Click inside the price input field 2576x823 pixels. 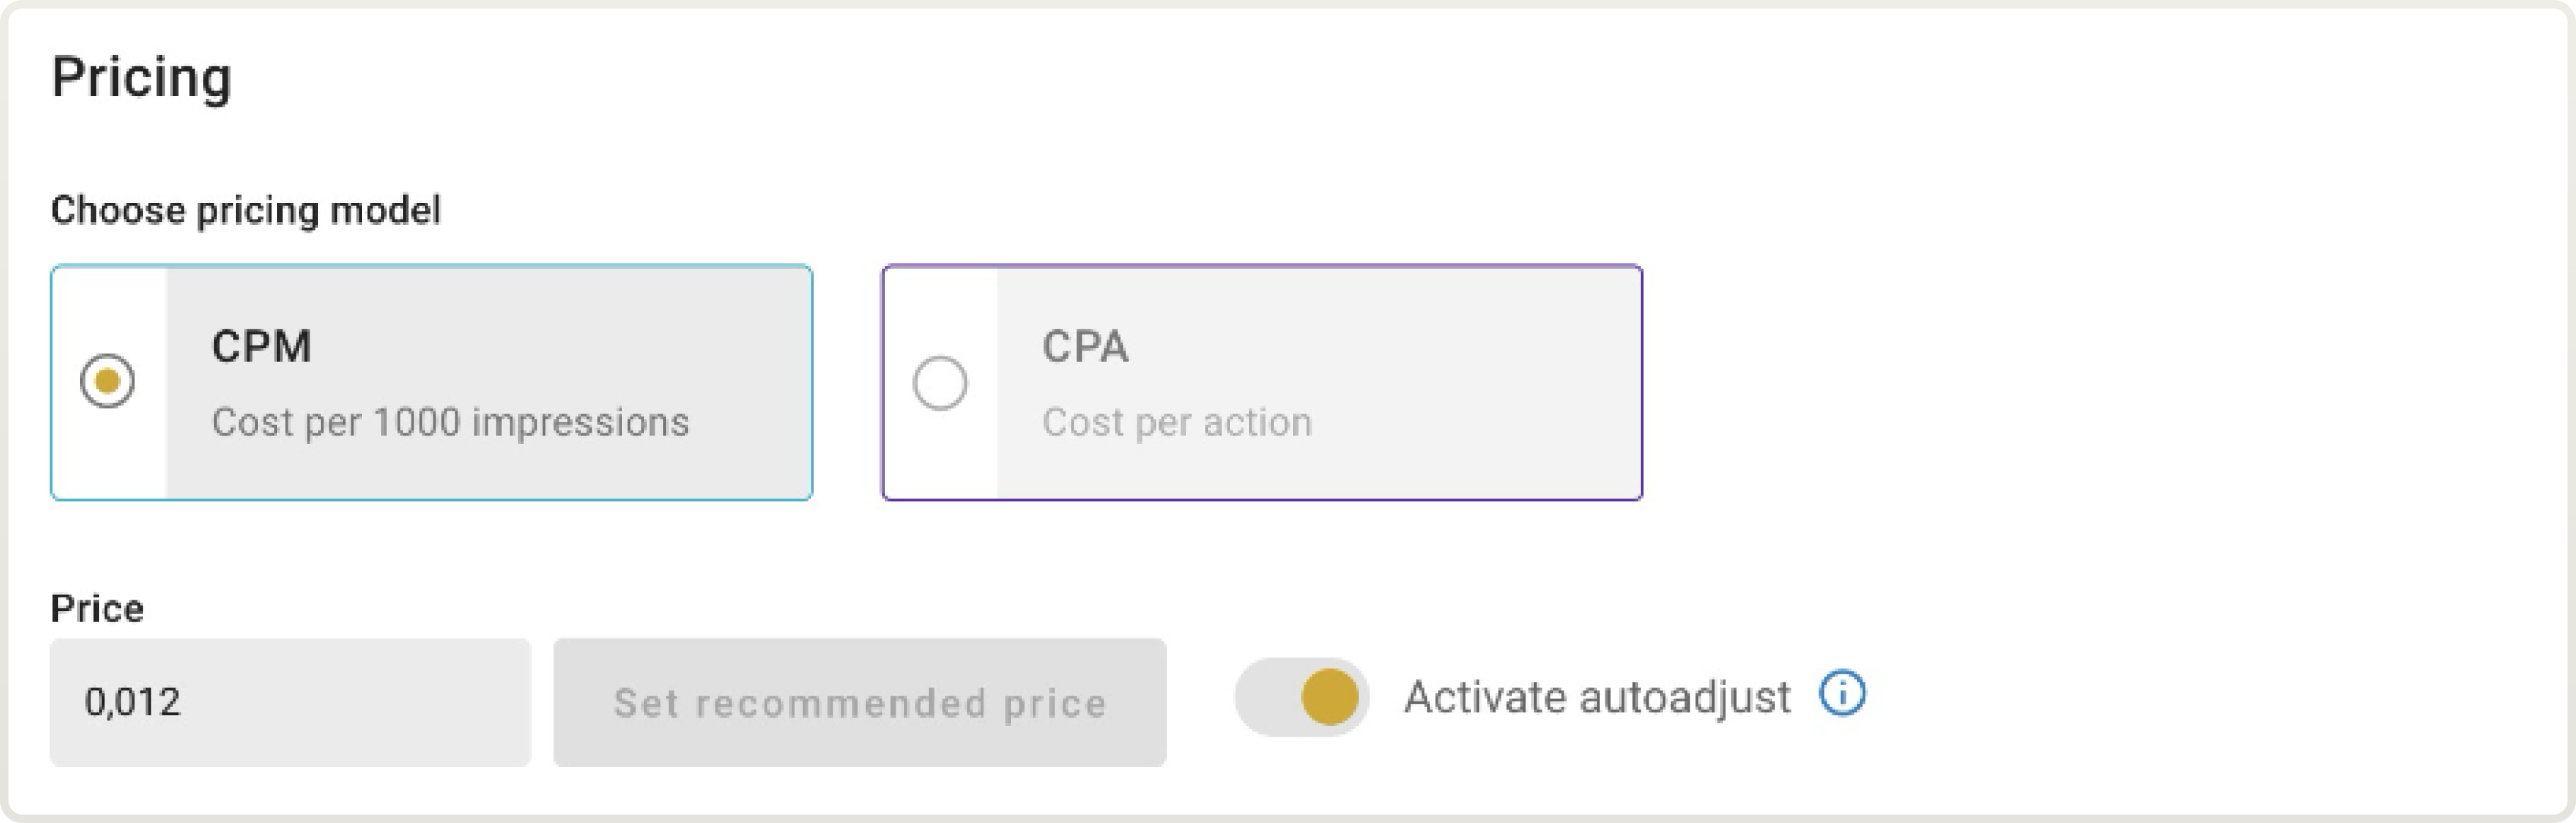pos(290,702)
